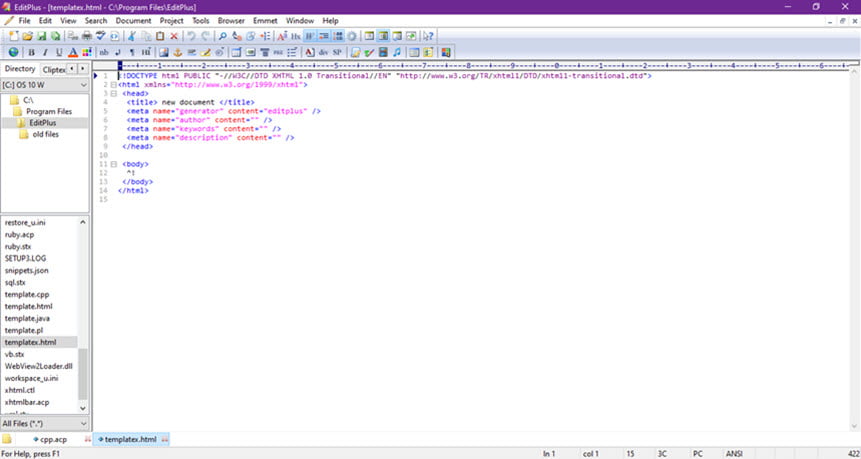
Task: Click the file list scroll up arrow
Action: (x=83, y=222)
